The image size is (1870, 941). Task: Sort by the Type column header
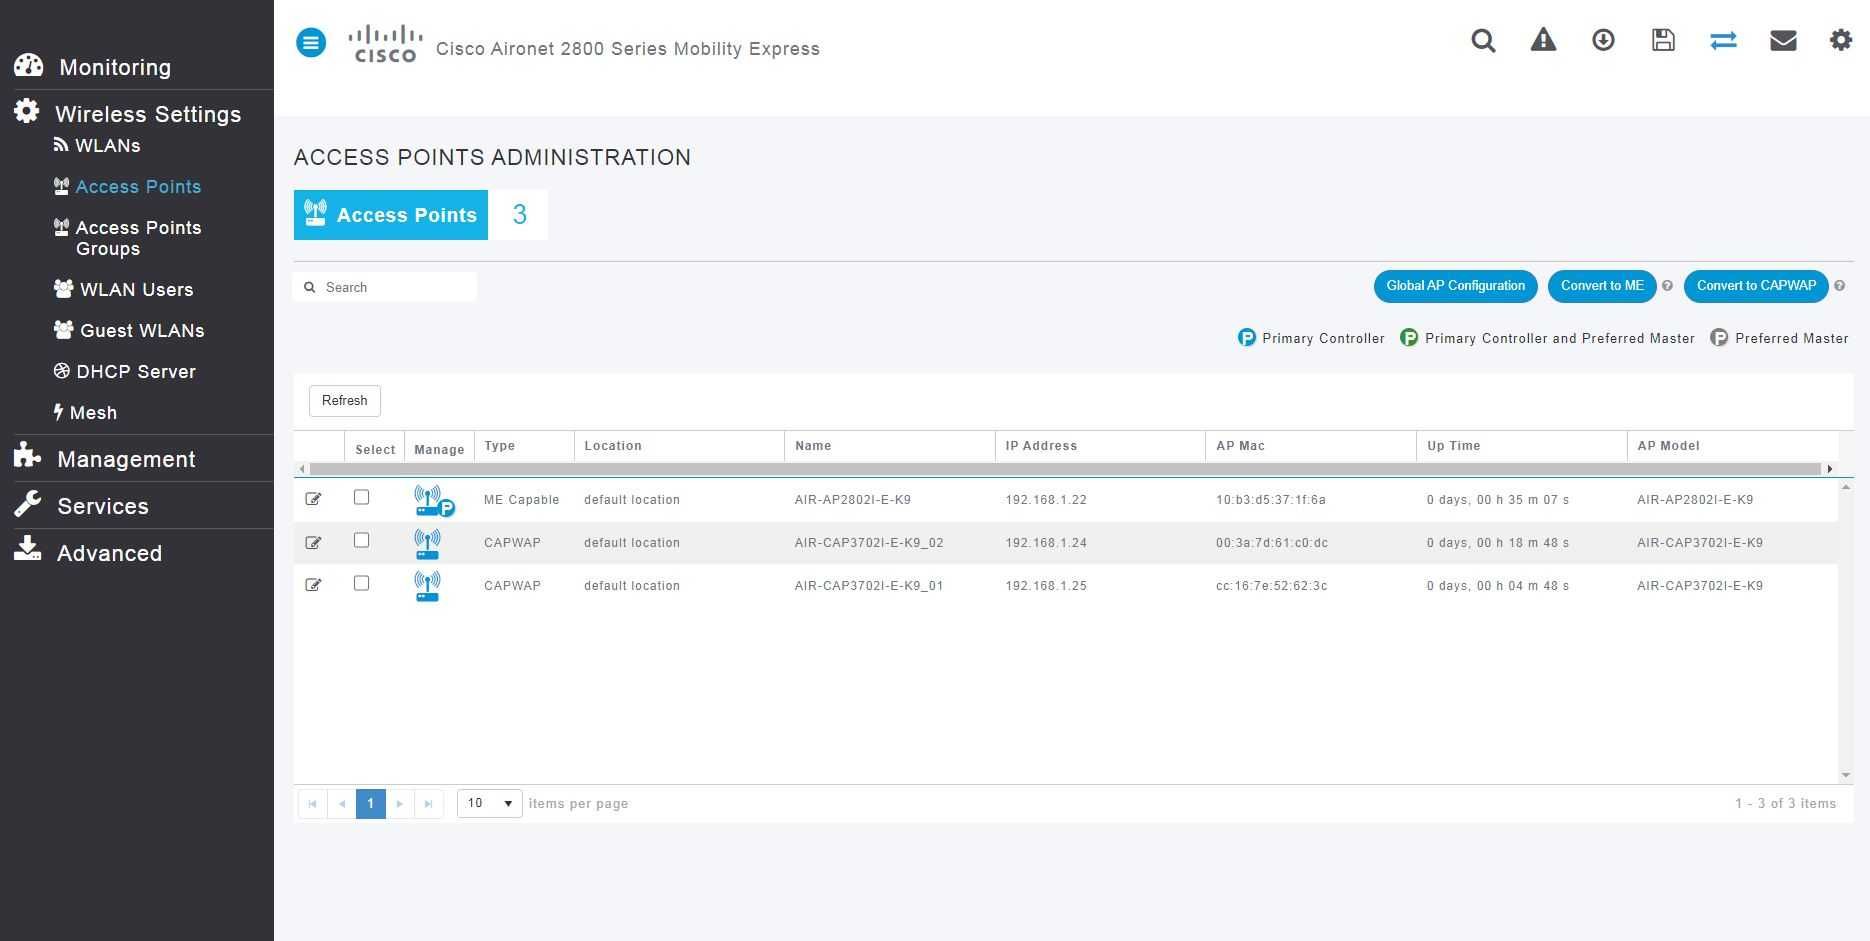click(x=500, y=446)
